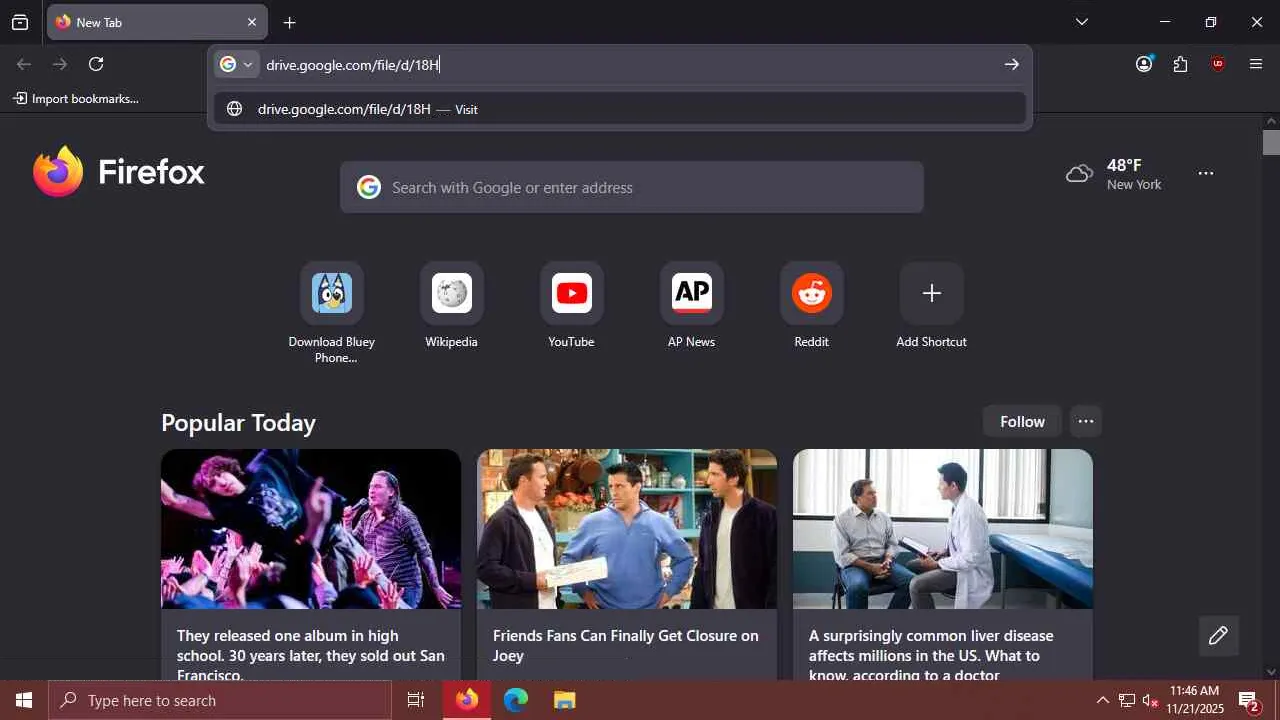The image size is (1280, 720).
Task: Click the muted volume tray icon
Action: pyautogui.click(x=1150, y=700)
